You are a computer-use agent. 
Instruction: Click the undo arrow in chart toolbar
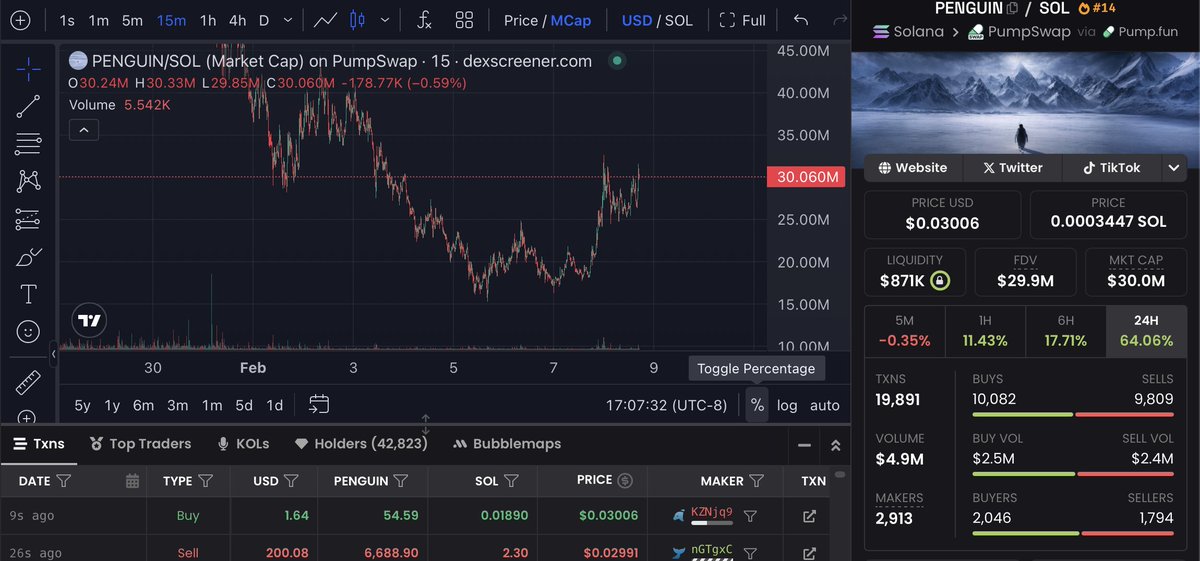[800, 20]
